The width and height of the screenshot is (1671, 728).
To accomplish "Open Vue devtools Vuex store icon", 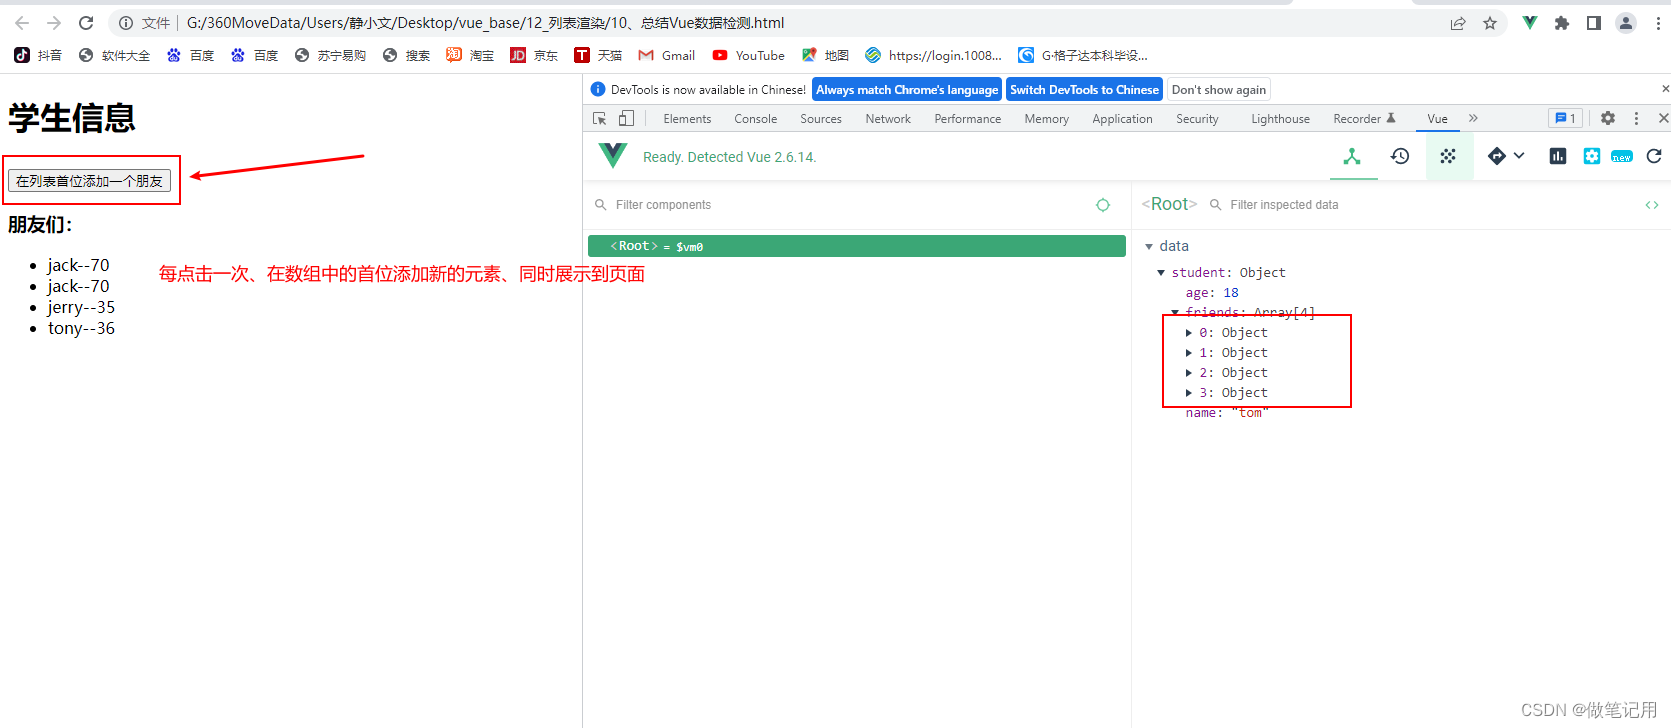I will pyautogui.click(x=1448, y=156).
